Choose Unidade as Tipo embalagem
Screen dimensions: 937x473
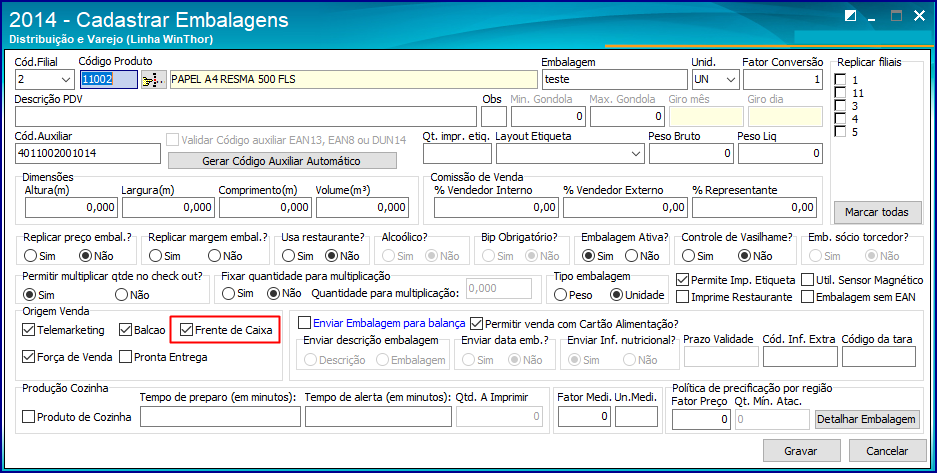tap(616, 295)
